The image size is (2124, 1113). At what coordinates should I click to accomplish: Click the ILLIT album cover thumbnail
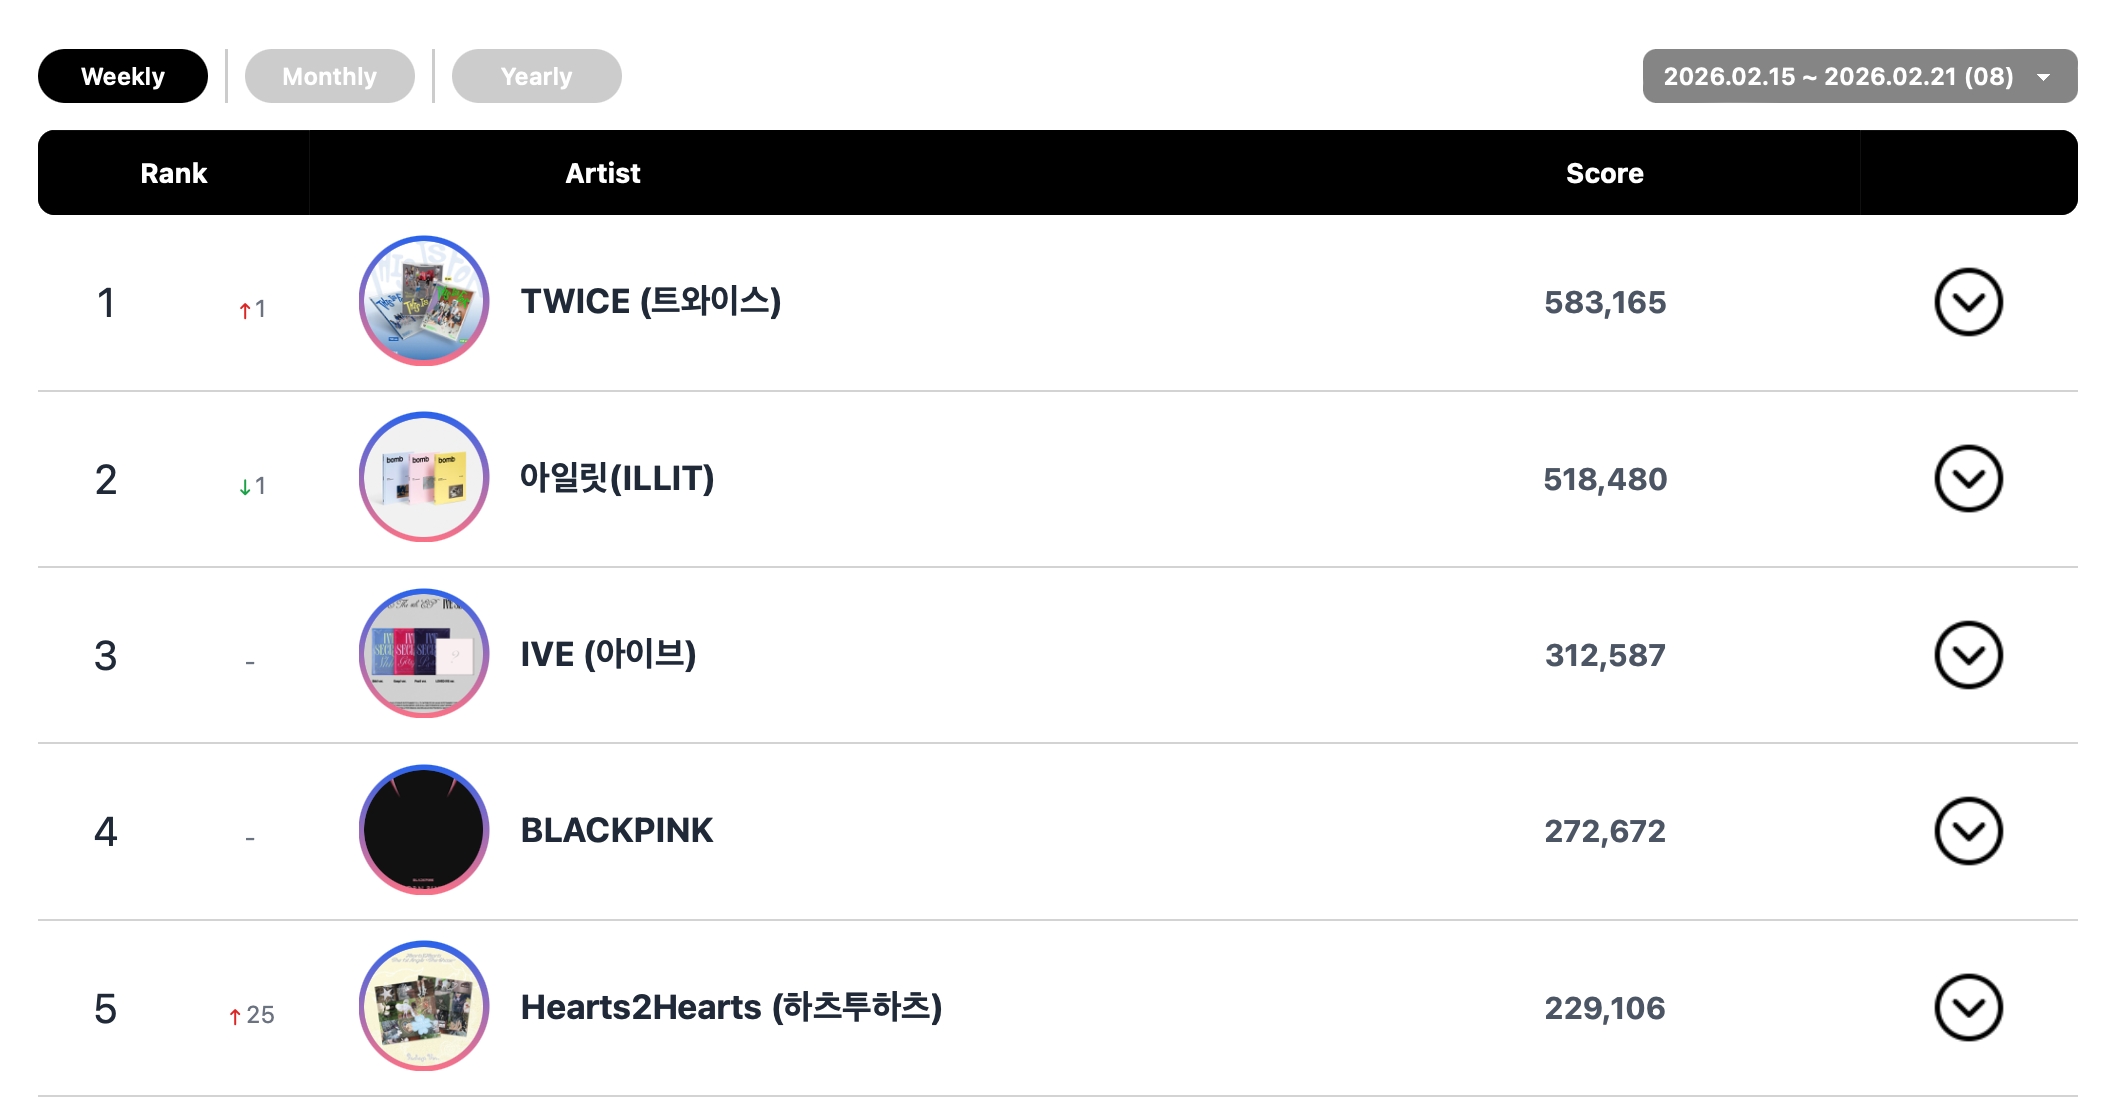pos(424,477)
